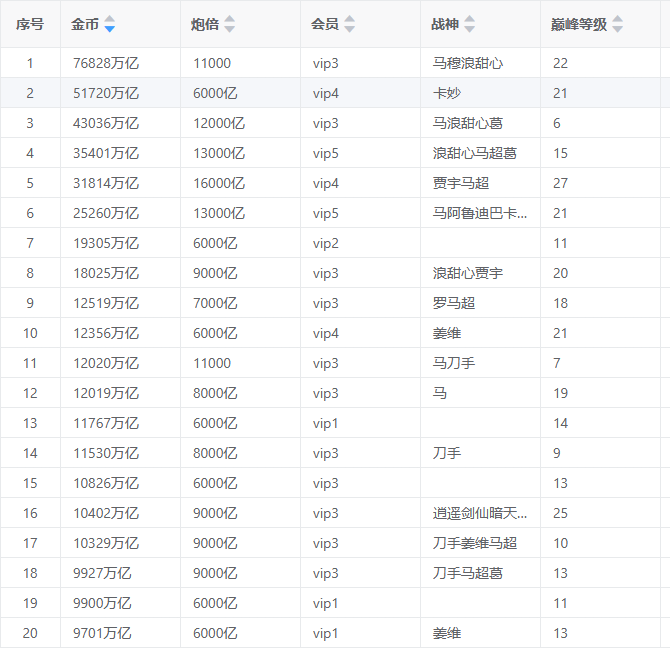670x658 pixels.
Task: Select the 马刀手 战神 cell
Action: click(454, 363)
